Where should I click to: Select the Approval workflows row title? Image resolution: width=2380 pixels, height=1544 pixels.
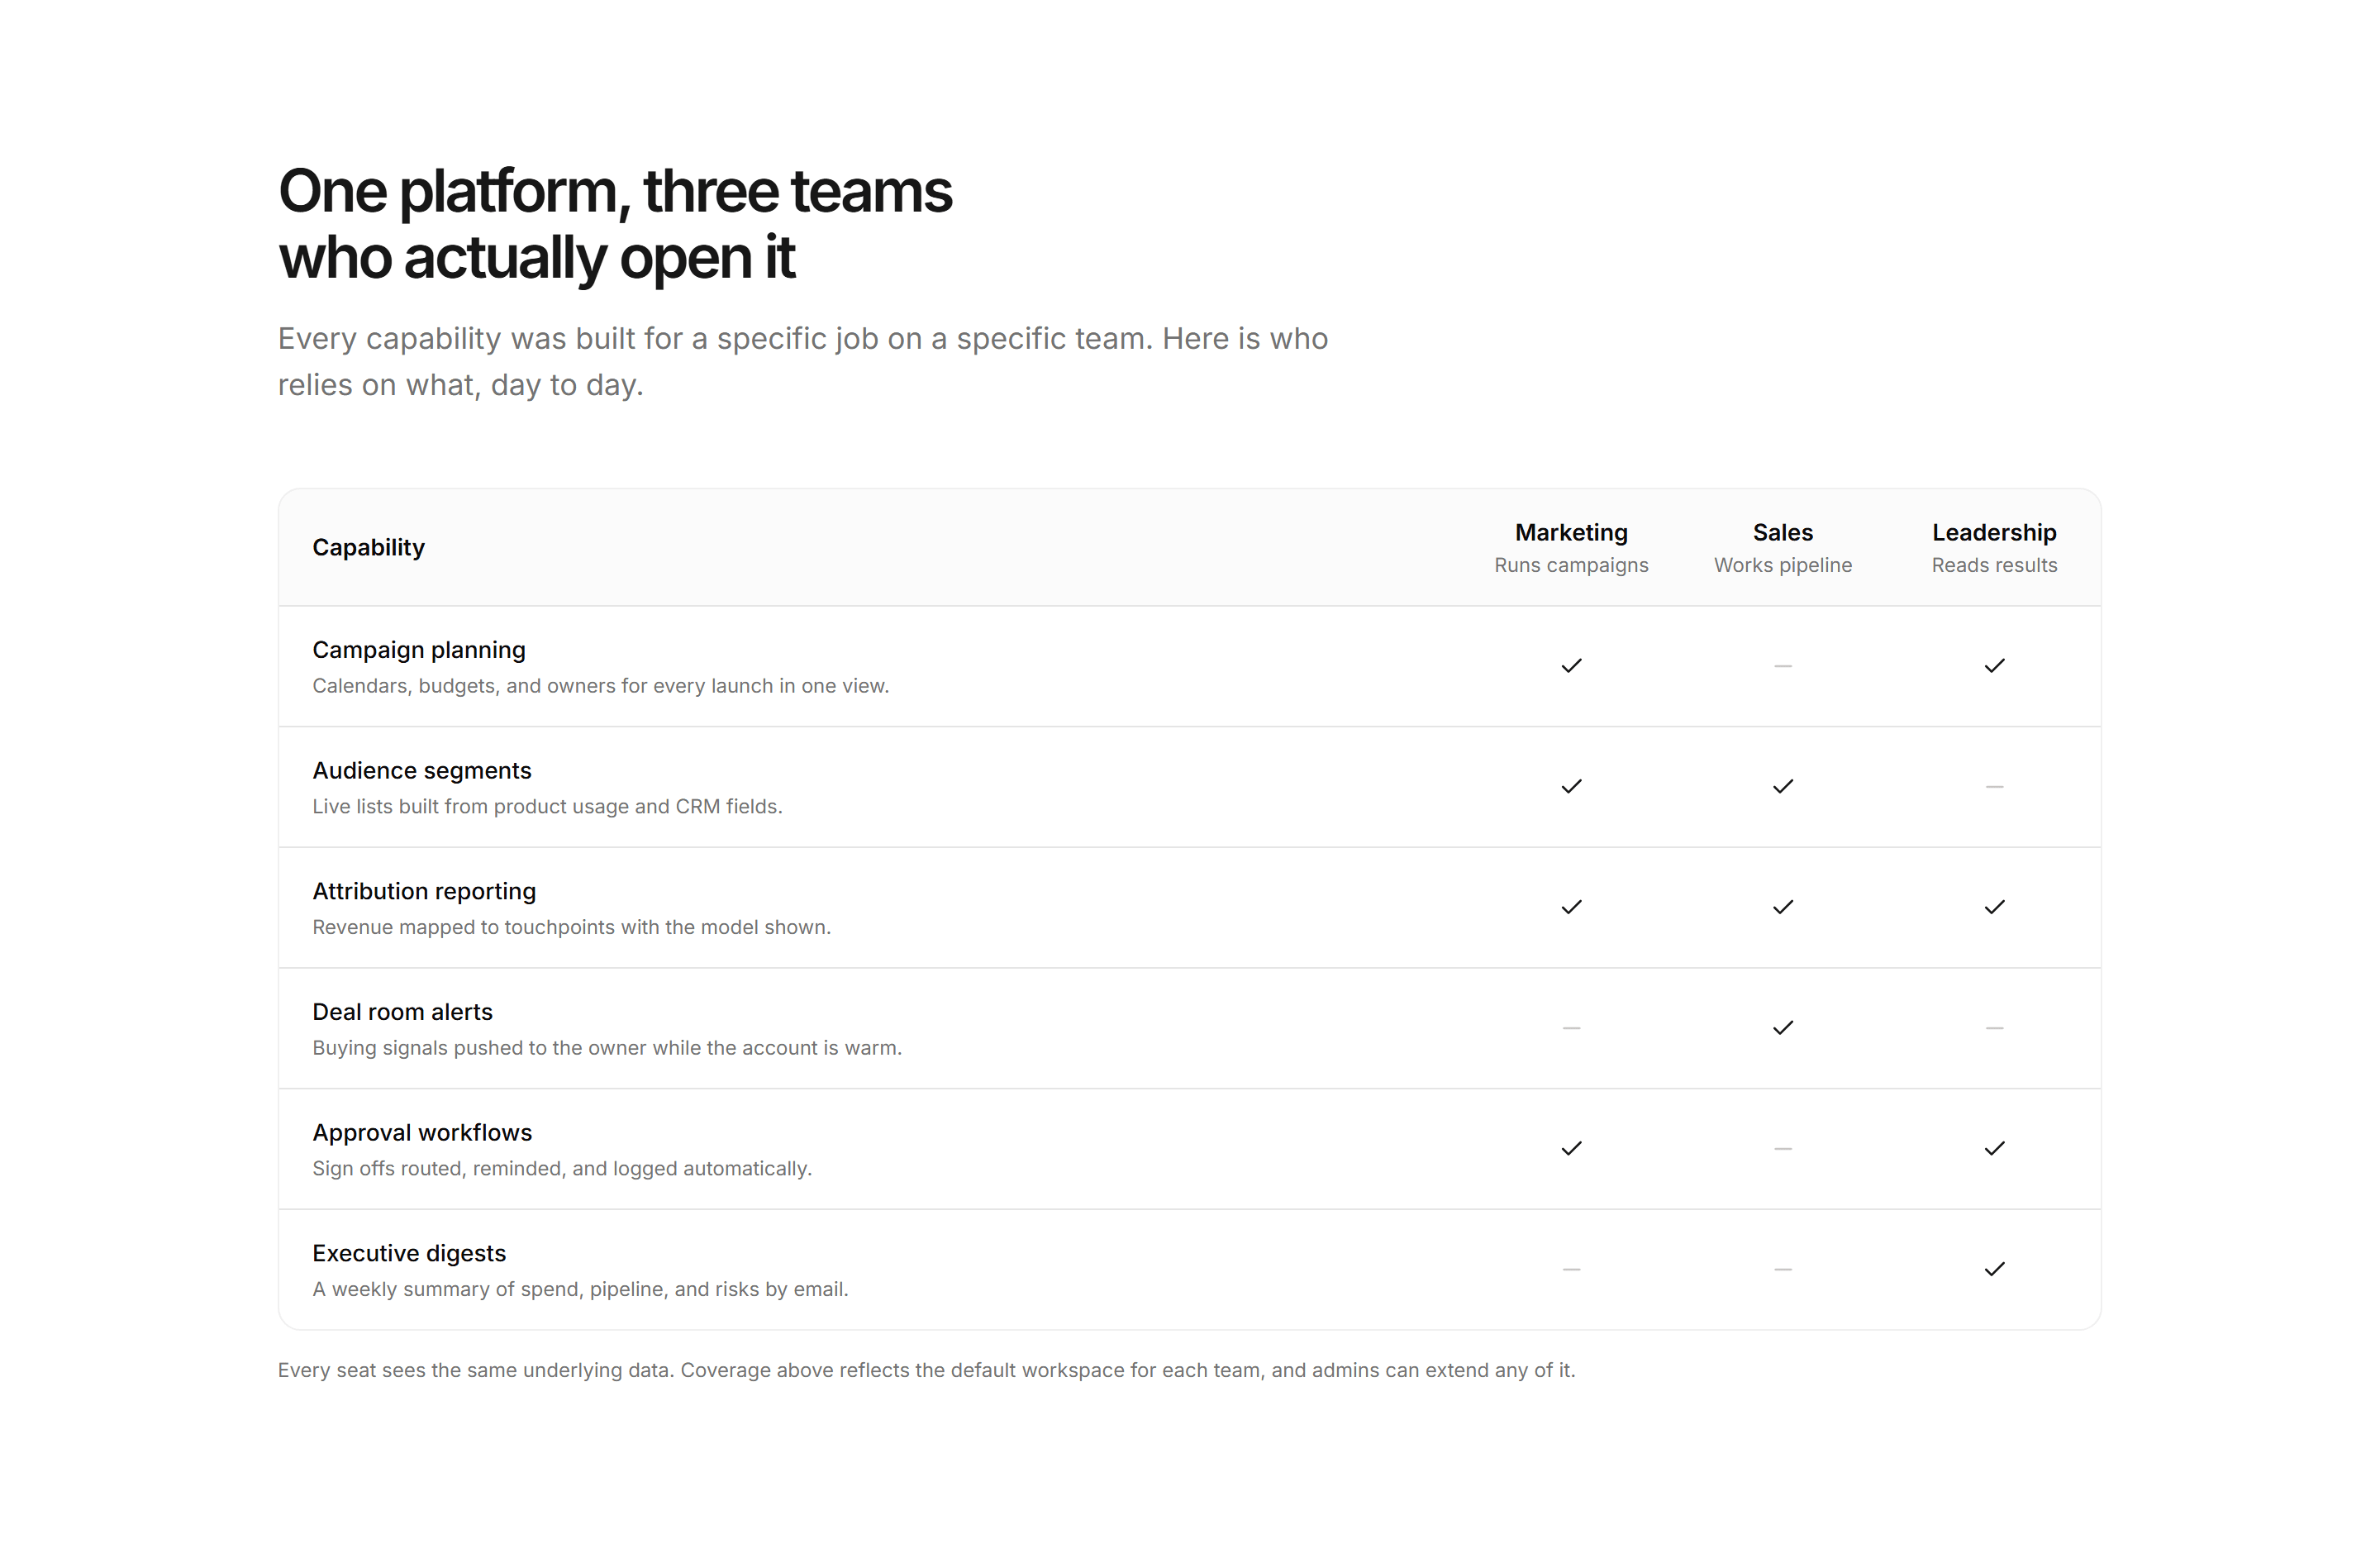tap(422, 1133)
